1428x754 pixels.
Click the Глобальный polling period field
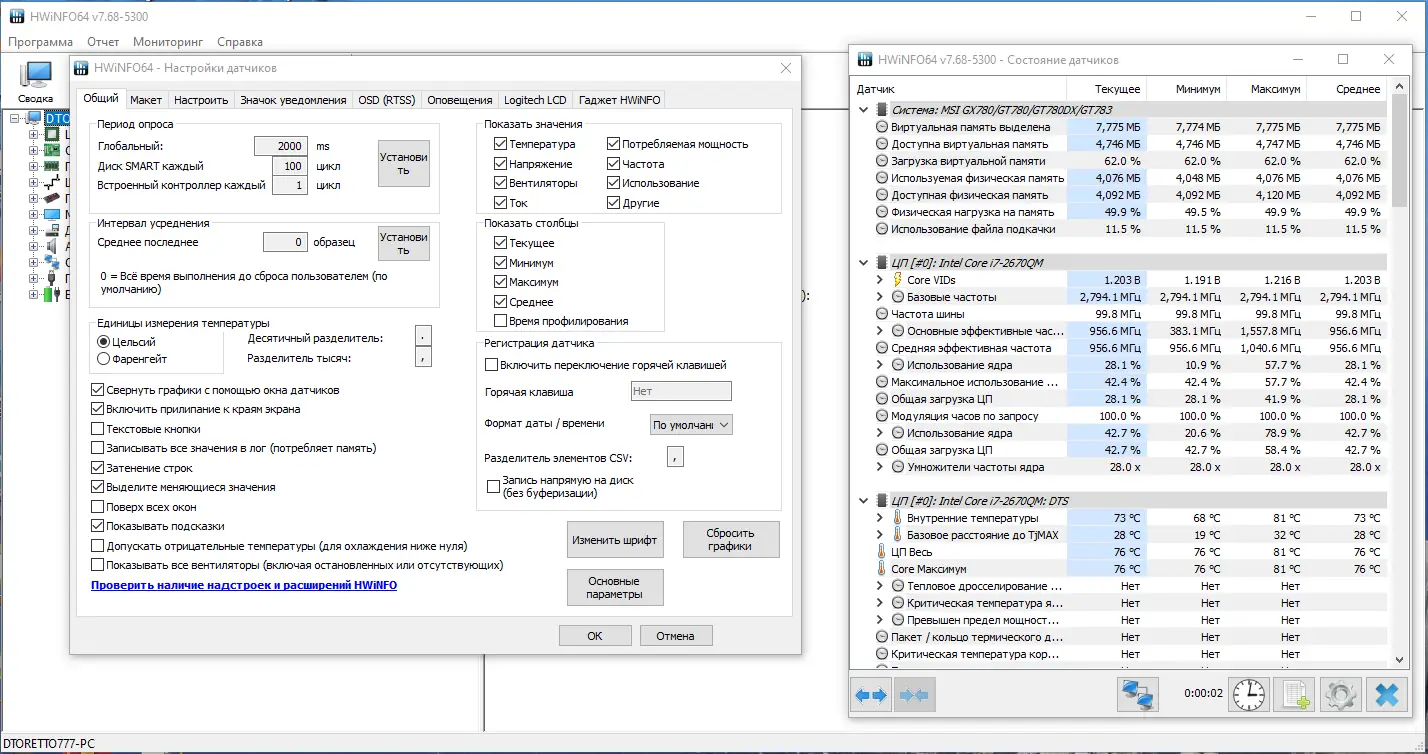pos(280,146)
